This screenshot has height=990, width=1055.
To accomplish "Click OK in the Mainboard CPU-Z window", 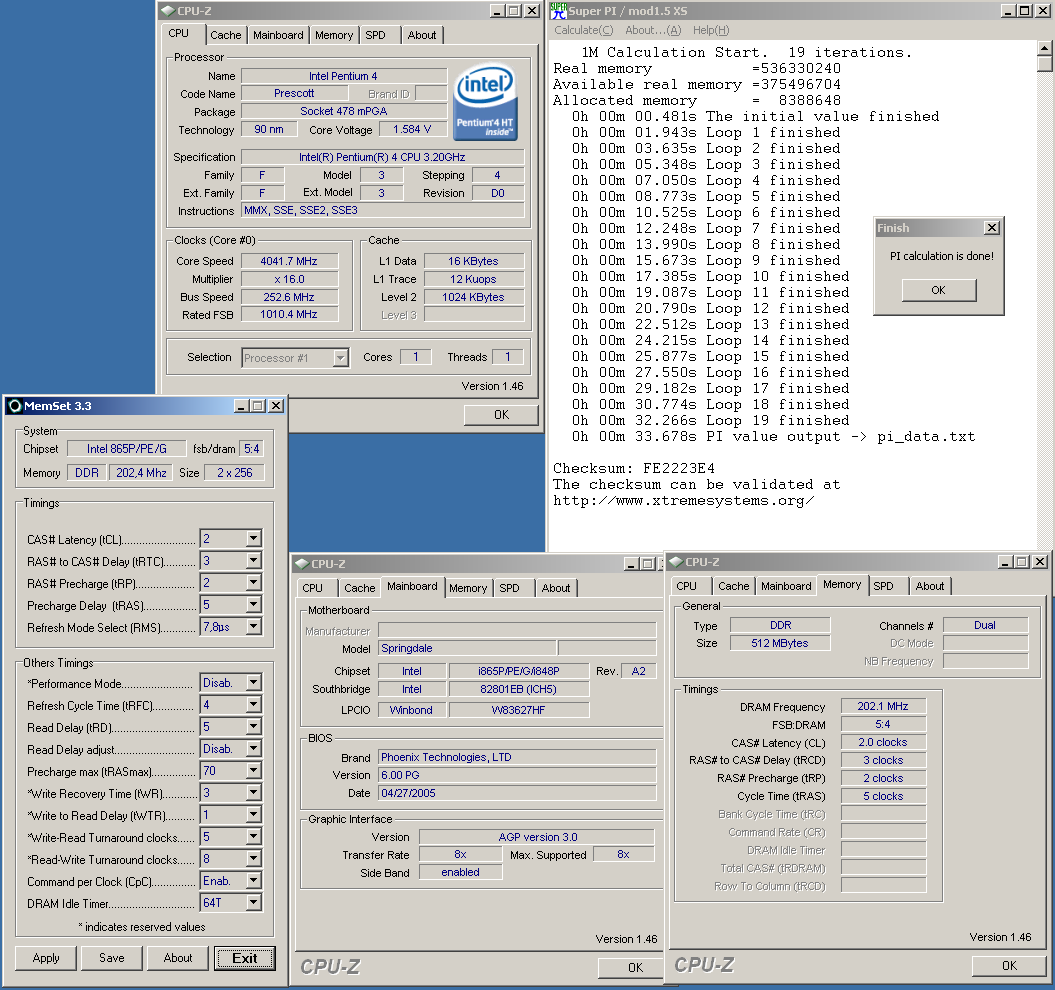I will [630, 967].
